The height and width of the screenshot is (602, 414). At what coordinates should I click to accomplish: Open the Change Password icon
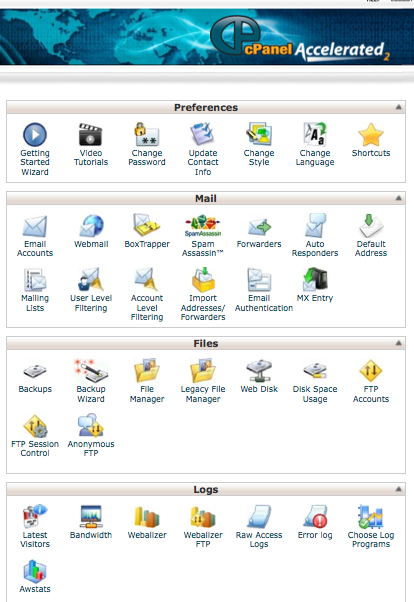pyautogui.click(x=147, y=135)
